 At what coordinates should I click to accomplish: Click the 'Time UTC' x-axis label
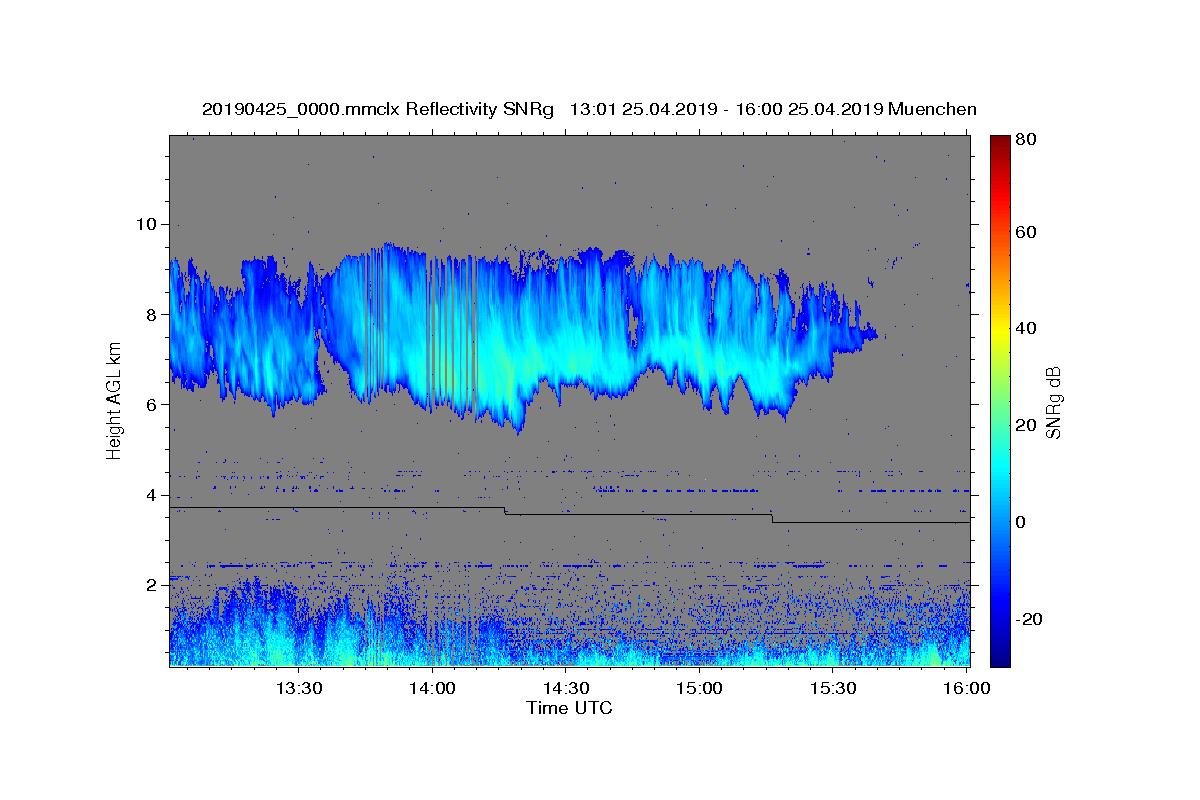pos(569,708)
